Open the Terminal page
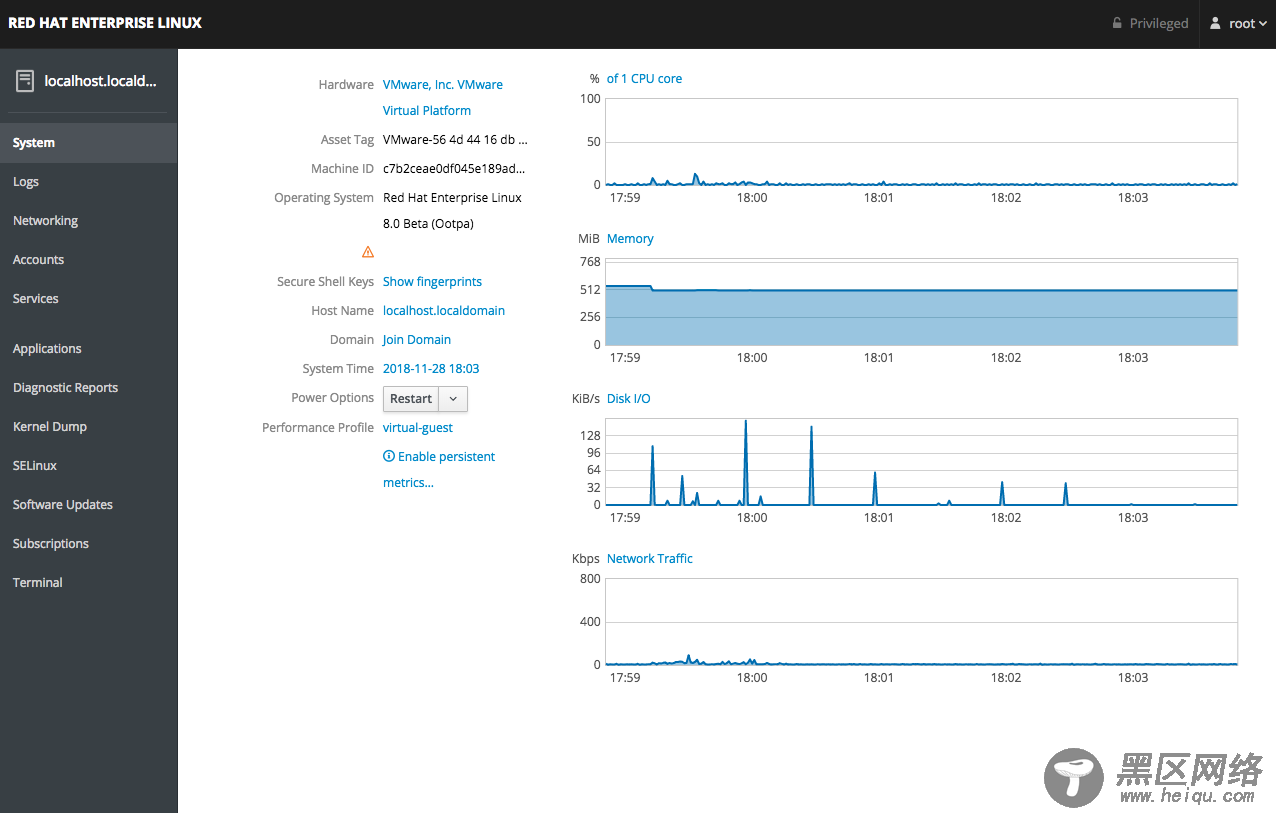This screenshot has height=813, width=1276. (88, 583)
